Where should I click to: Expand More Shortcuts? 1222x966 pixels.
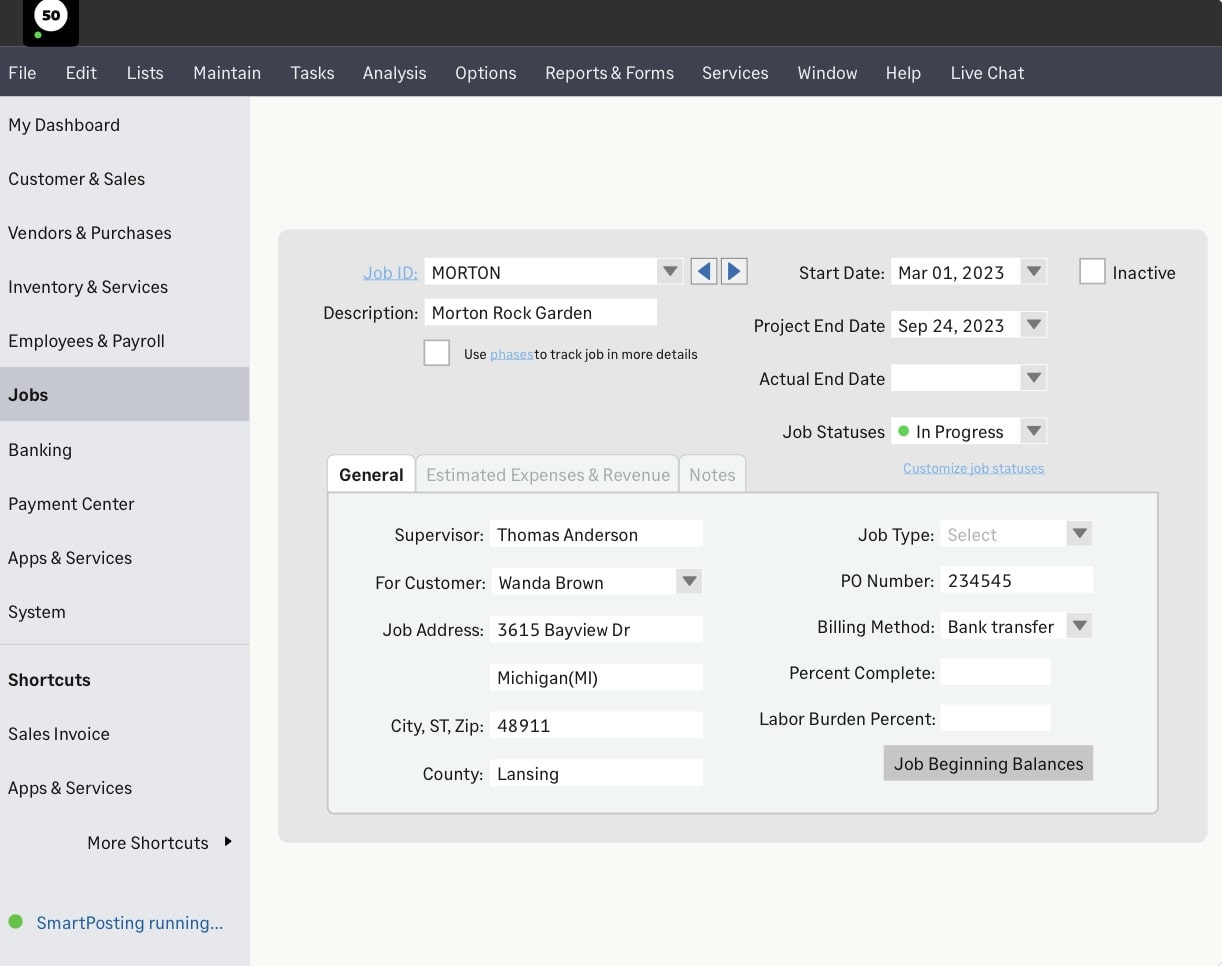pyautogui.click(x=148, y=842)
